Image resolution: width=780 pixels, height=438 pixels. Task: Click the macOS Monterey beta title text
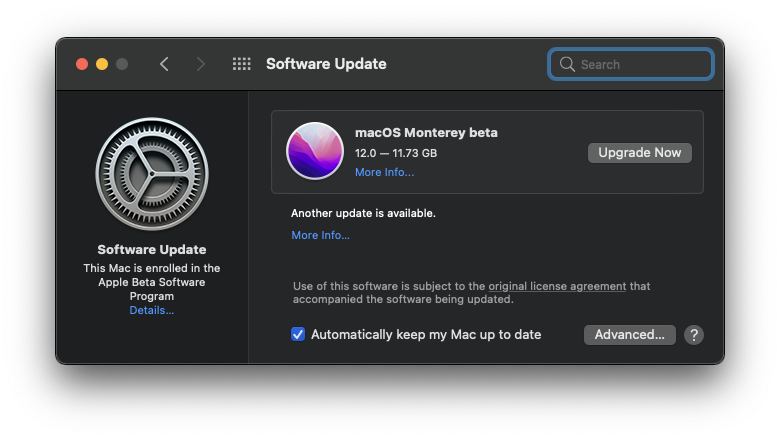(x=426, y=133)
